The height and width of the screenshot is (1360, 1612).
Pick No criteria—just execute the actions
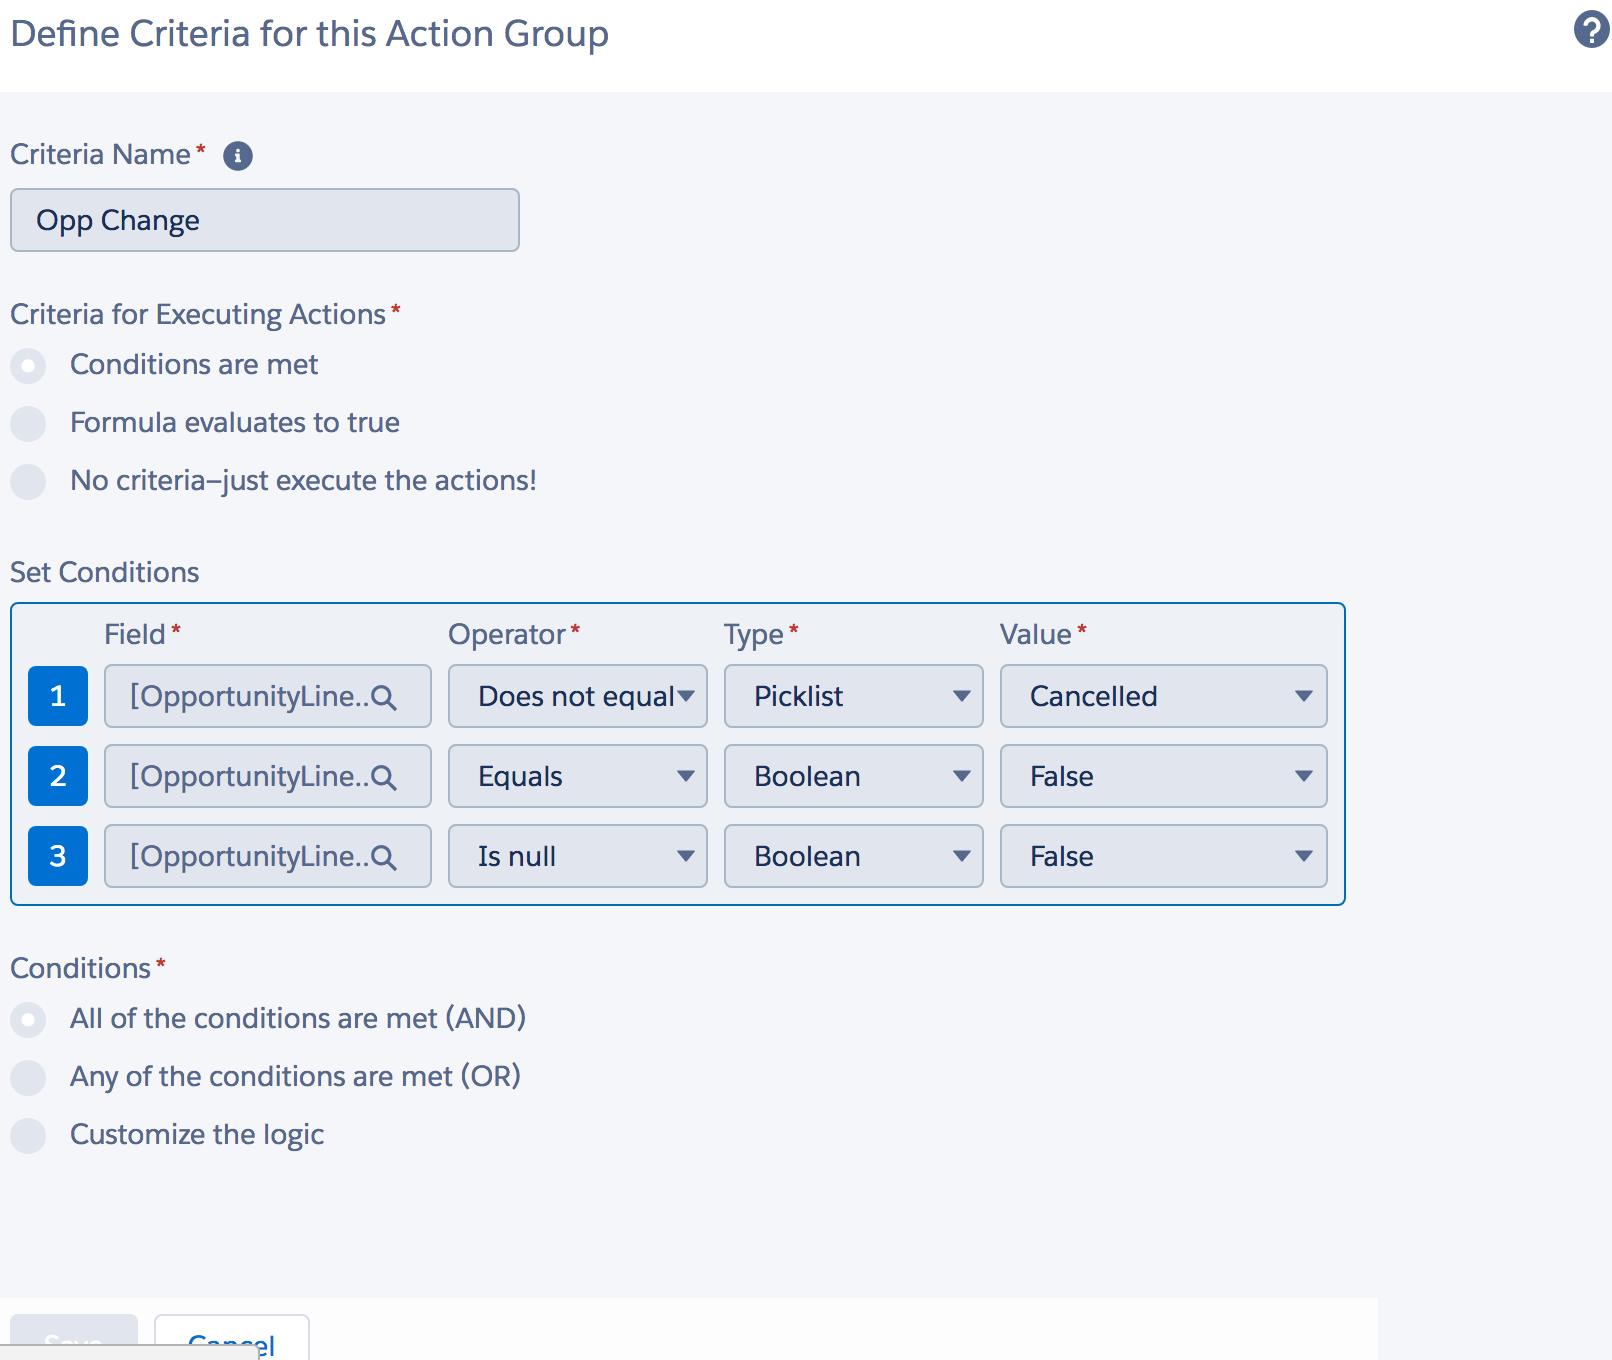coord(28,482)
